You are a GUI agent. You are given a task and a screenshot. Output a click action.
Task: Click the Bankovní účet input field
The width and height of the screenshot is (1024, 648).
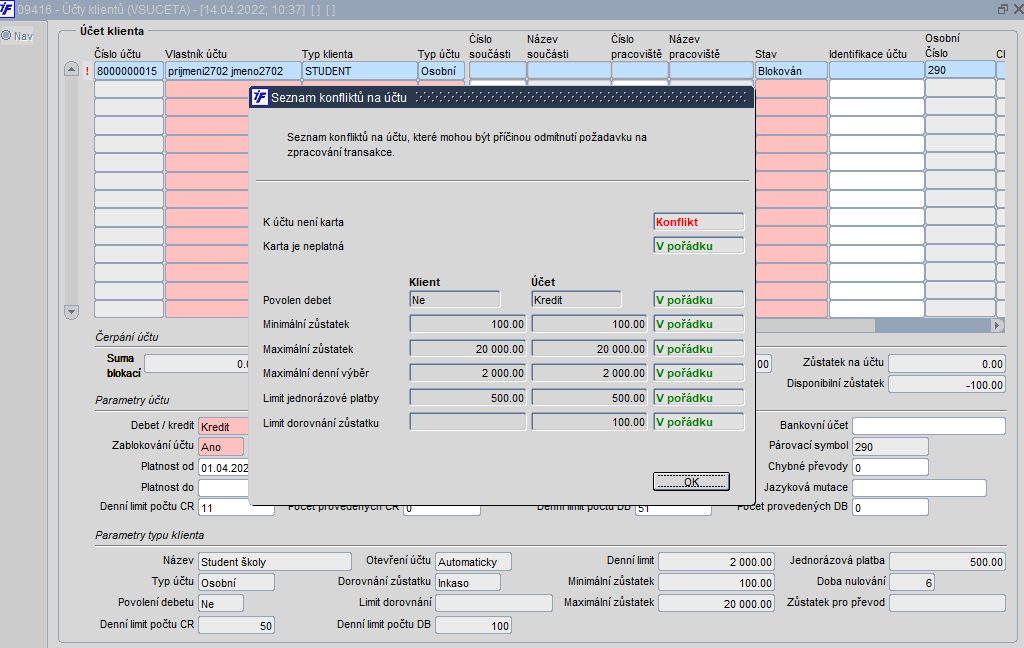tap(928, 427)
